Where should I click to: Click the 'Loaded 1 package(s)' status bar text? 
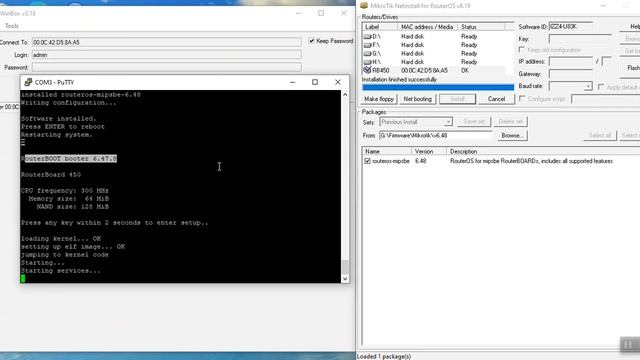pyautogui.click(x=384, y=356)
